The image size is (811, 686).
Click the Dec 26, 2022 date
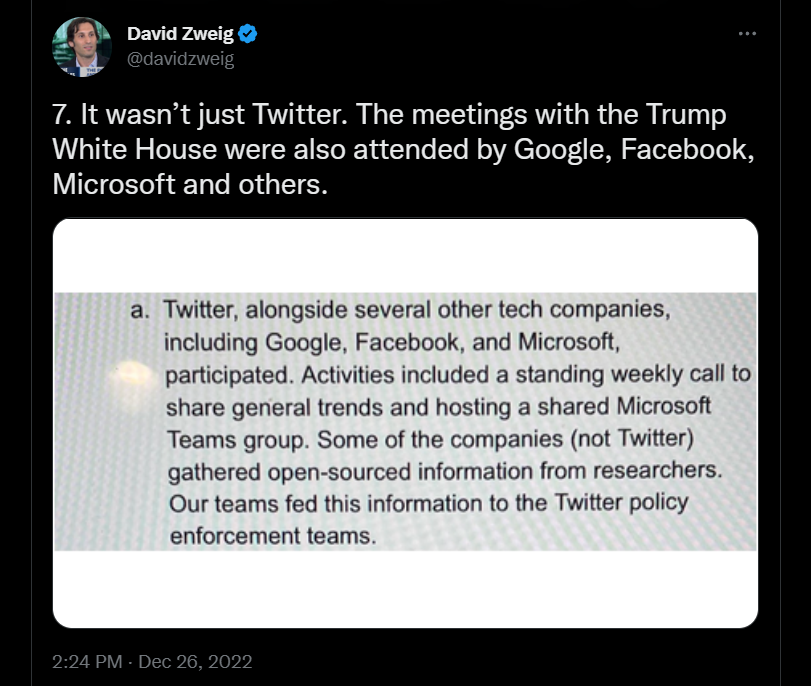pyautogui.click(x=198, y=661)
